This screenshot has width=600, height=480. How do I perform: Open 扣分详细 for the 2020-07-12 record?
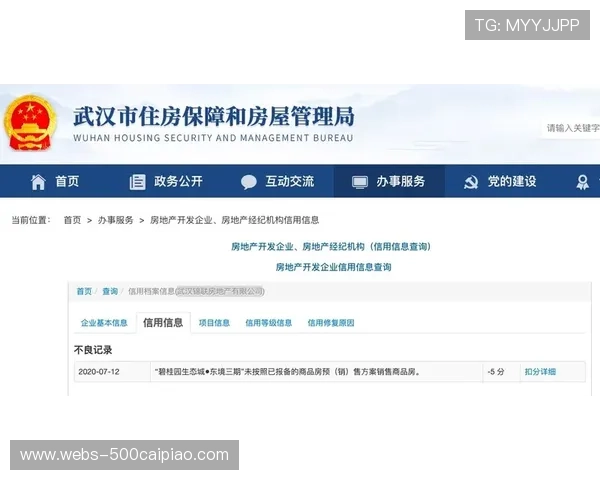click(x=540, y=372)
